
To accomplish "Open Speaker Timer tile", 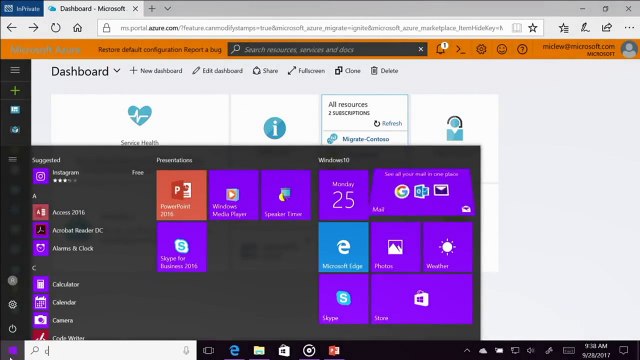I will tap(286, 195).
